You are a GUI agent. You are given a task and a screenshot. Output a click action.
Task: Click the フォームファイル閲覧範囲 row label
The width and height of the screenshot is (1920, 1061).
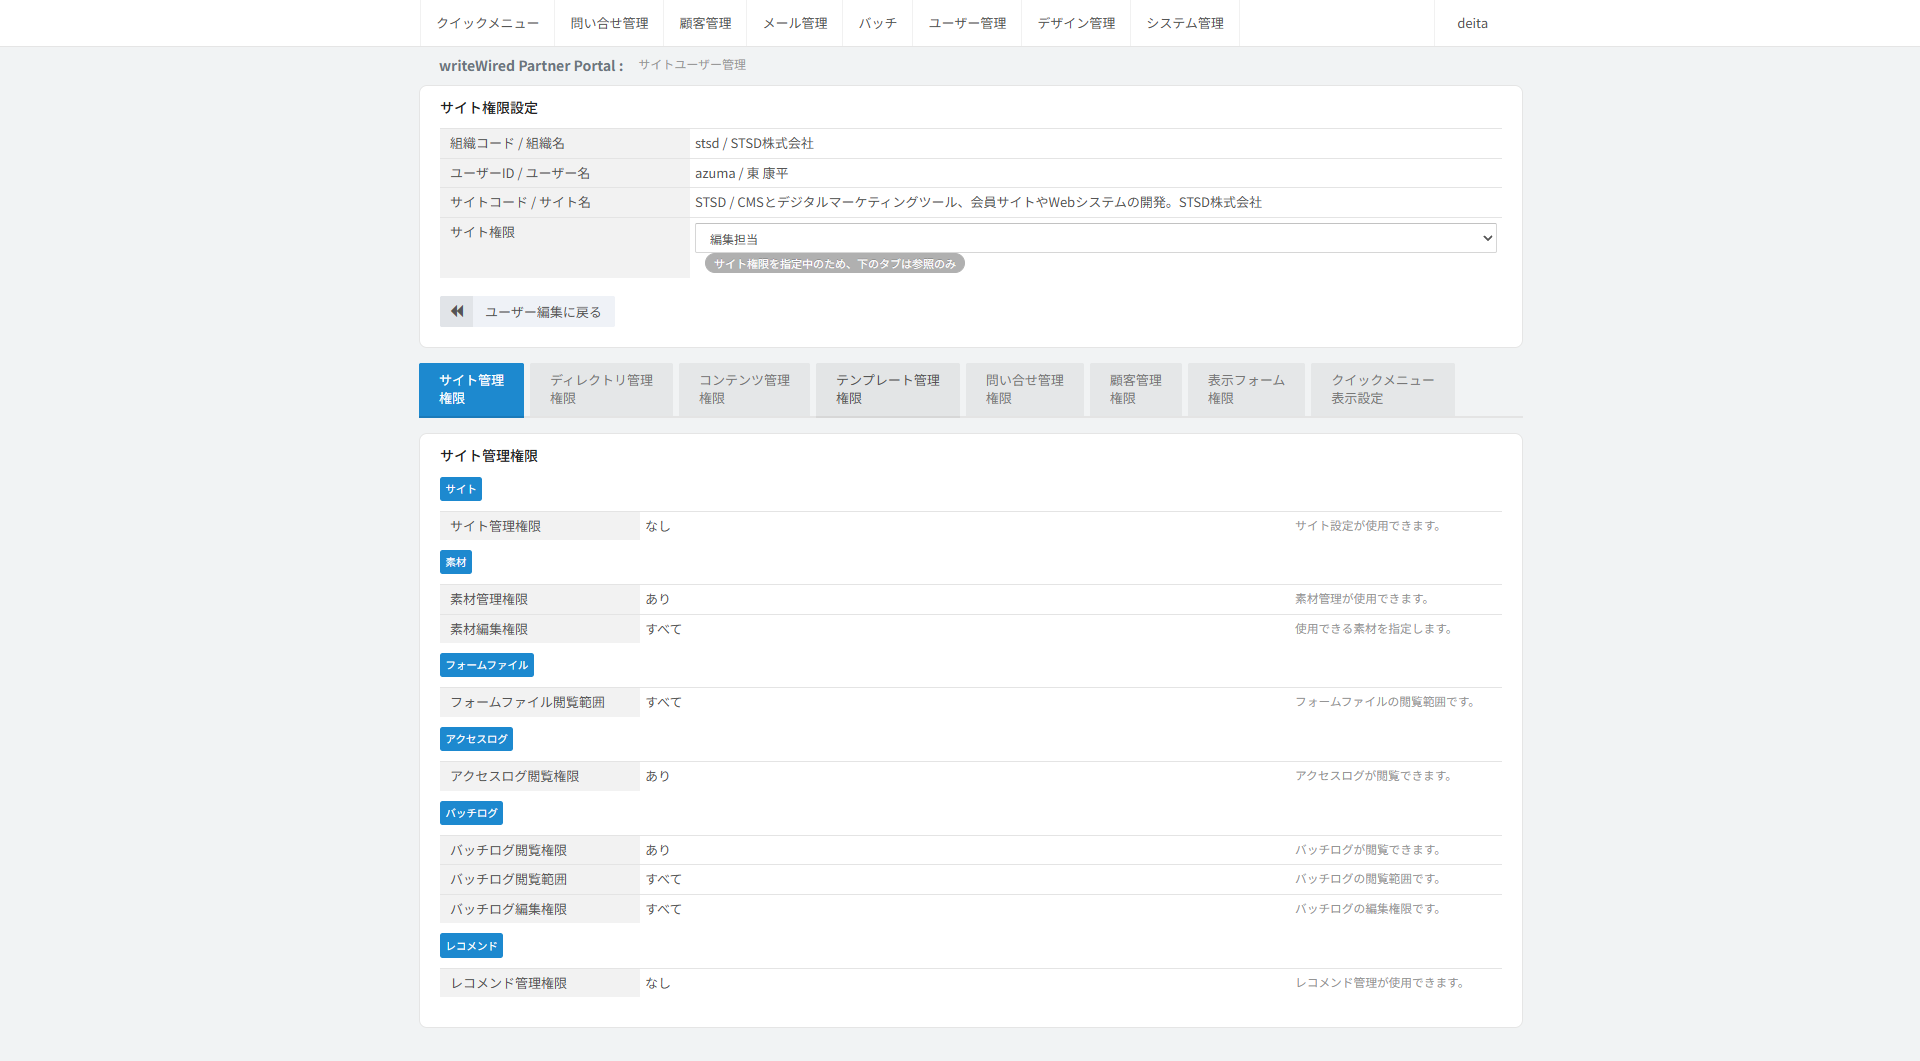click(x=527, y=703)
